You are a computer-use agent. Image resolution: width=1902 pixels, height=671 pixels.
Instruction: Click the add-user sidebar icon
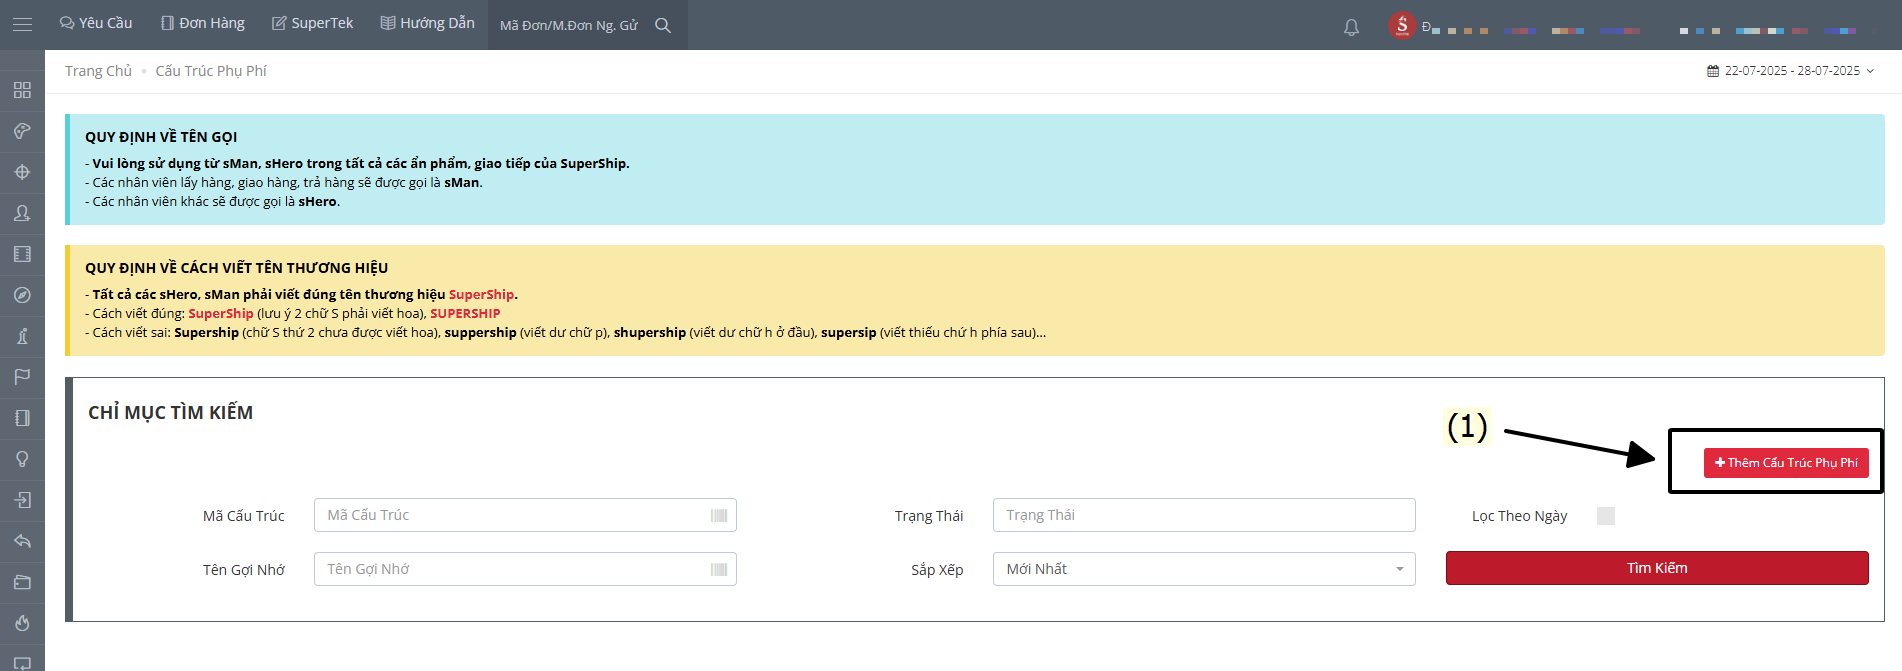coord(22,213)
